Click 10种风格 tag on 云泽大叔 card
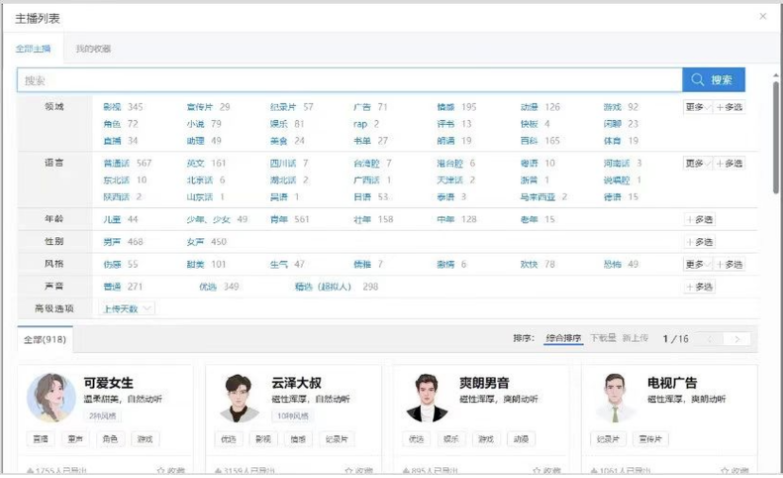This screenshot has width=783, height=478. click(x=292, y=416)
